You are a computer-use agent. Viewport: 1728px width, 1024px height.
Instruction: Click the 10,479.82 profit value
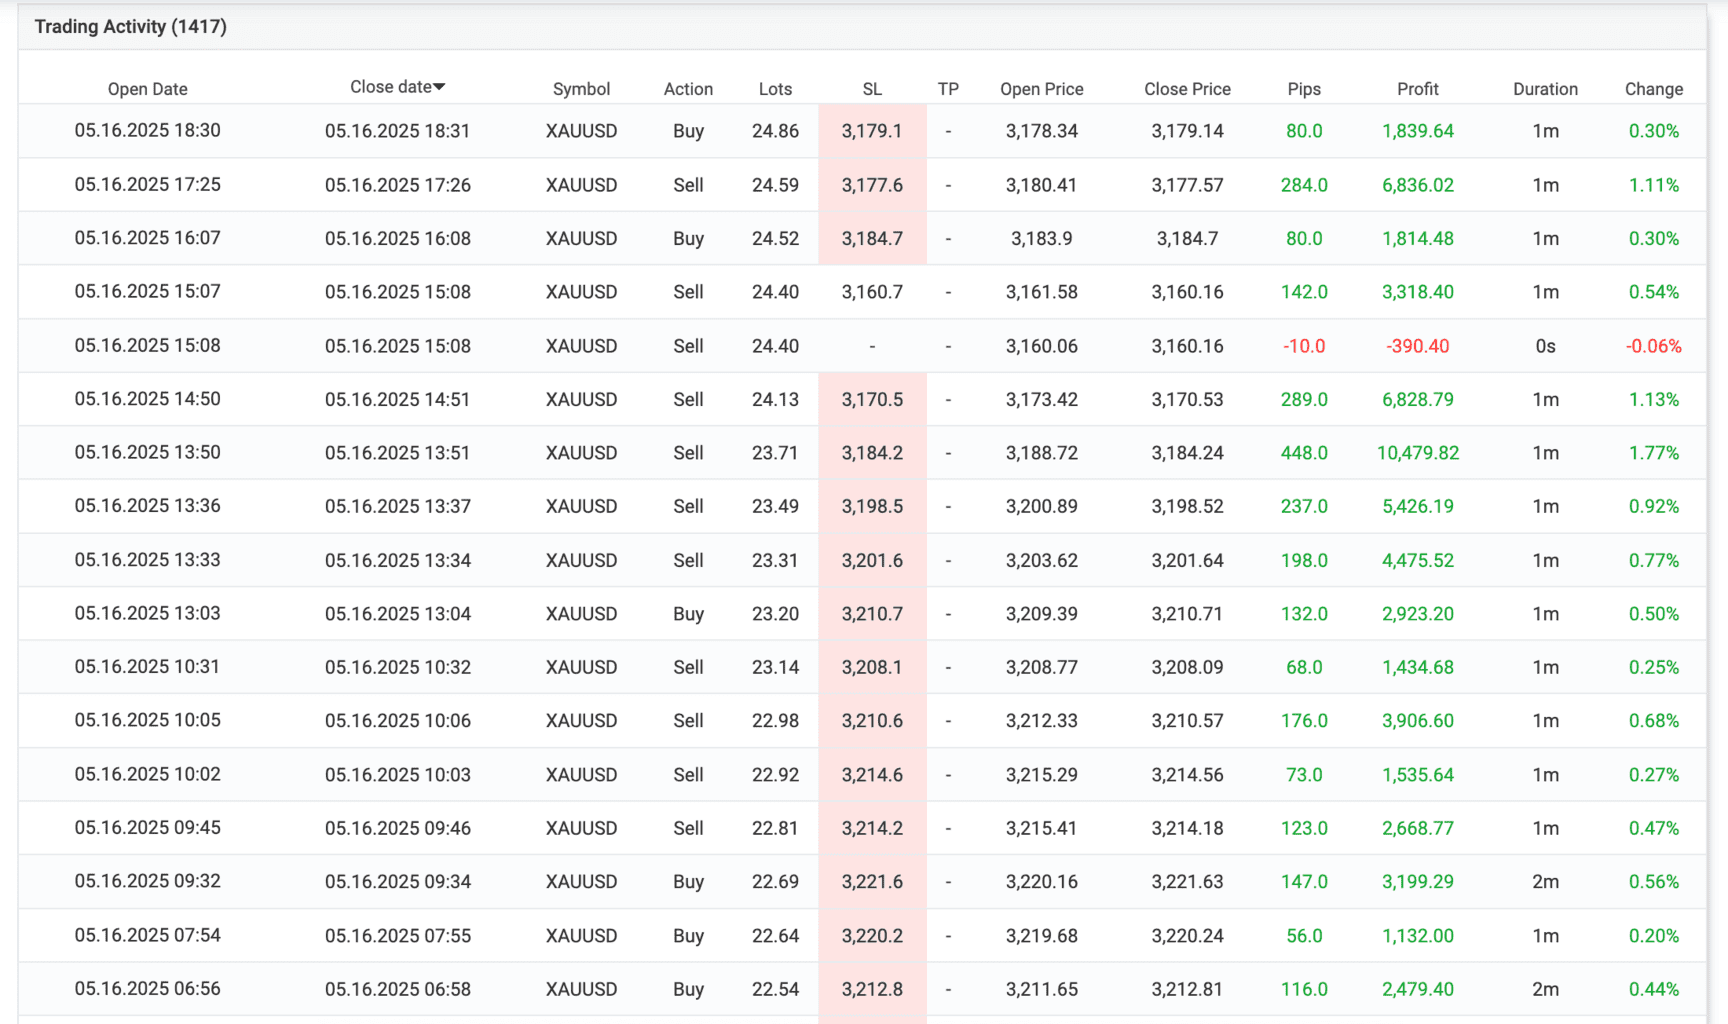[x=1417, y=453]
